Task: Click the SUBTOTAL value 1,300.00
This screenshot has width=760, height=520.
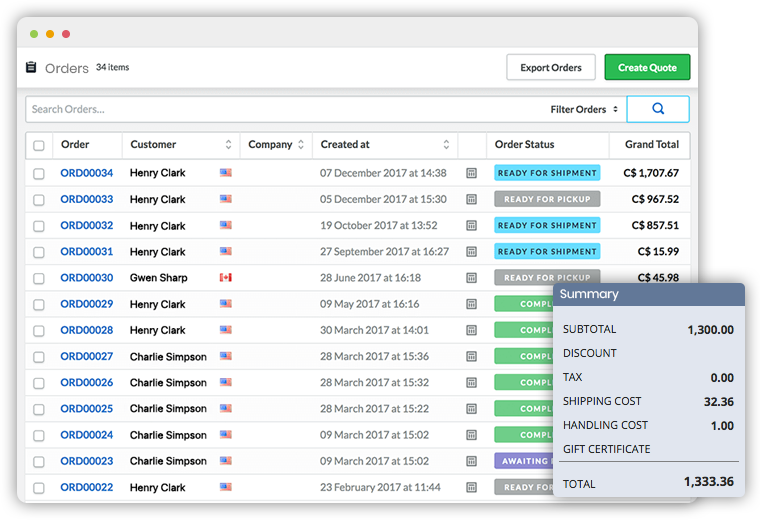Action: tap(711, 330)
